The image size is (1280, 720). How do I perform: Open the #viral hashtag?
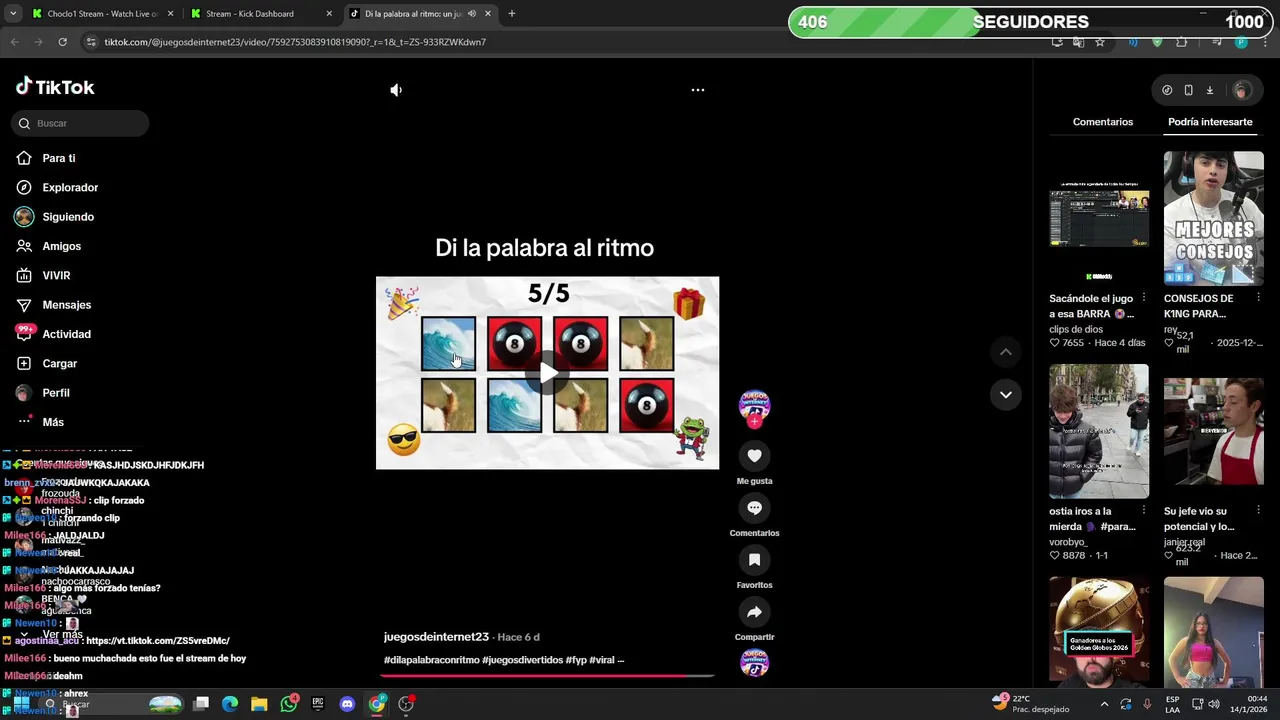[601, 660]
